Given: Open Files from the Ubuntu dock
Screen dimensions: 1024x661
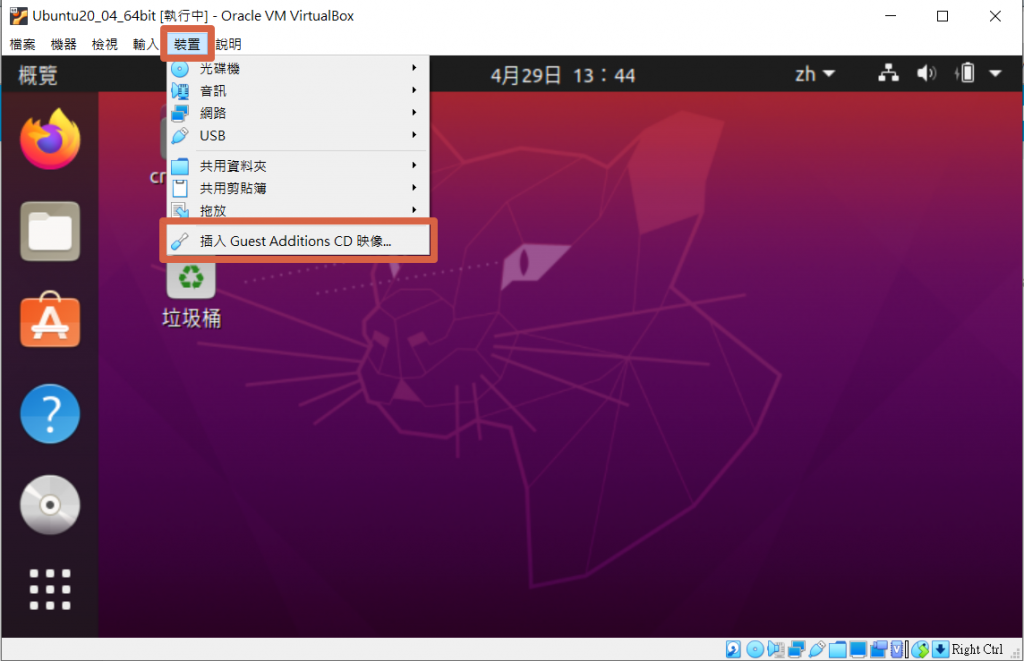Looking at the screenshot, I should coord(50,231).
